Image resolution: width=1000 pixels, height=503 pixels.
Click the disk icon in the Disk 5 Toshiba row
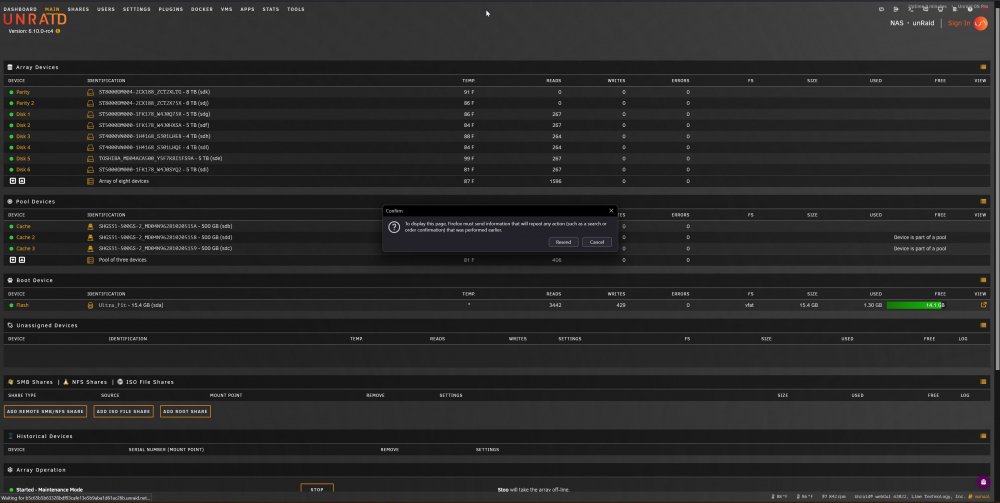[x=91, y=159]
